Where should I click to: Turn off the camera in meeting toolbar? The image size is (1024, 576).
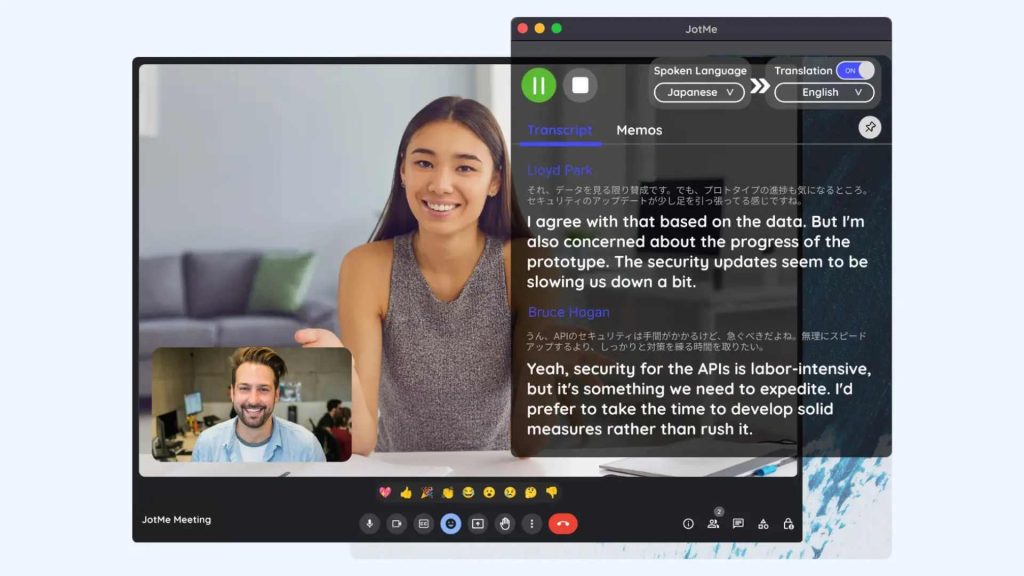coord(396,524)
